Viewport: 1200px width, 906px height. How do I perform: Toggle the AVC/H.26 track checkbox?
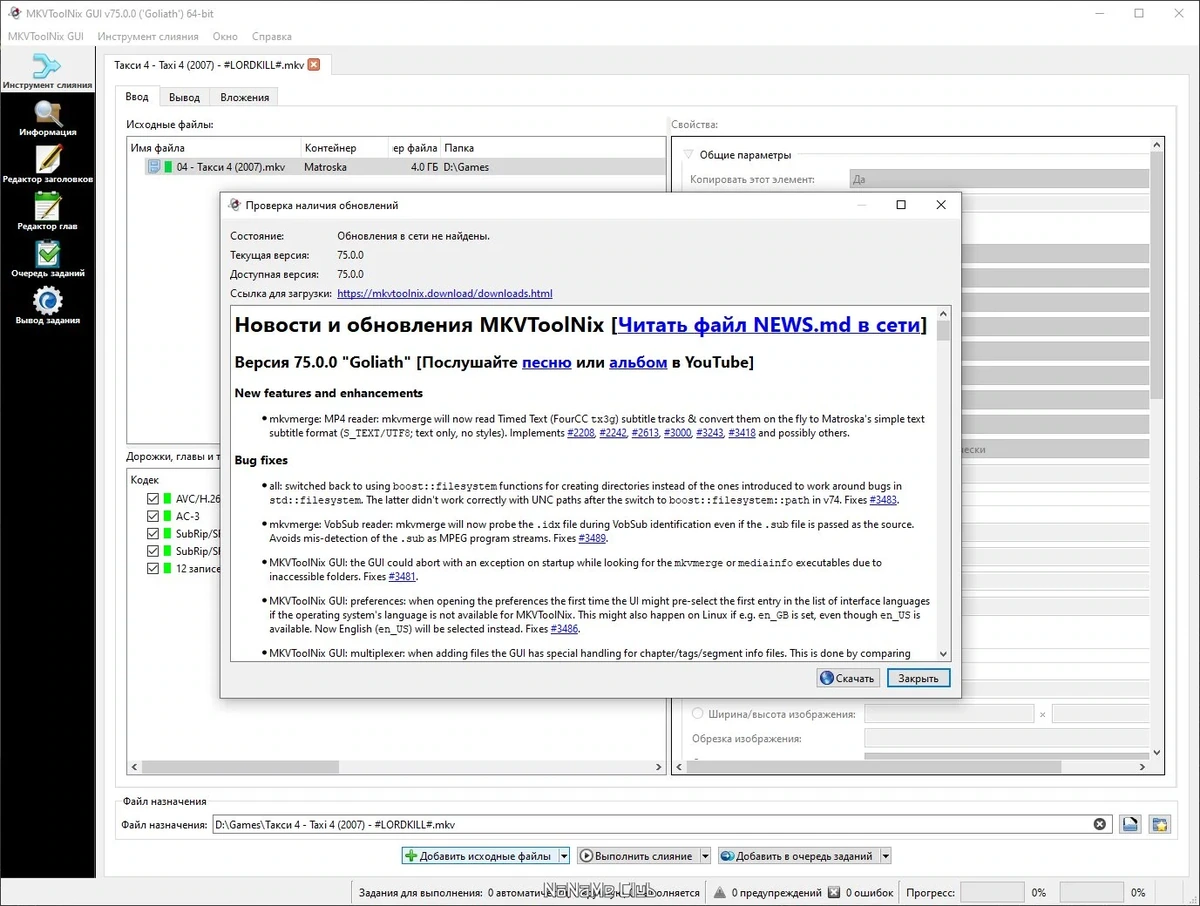pos(153,498)
